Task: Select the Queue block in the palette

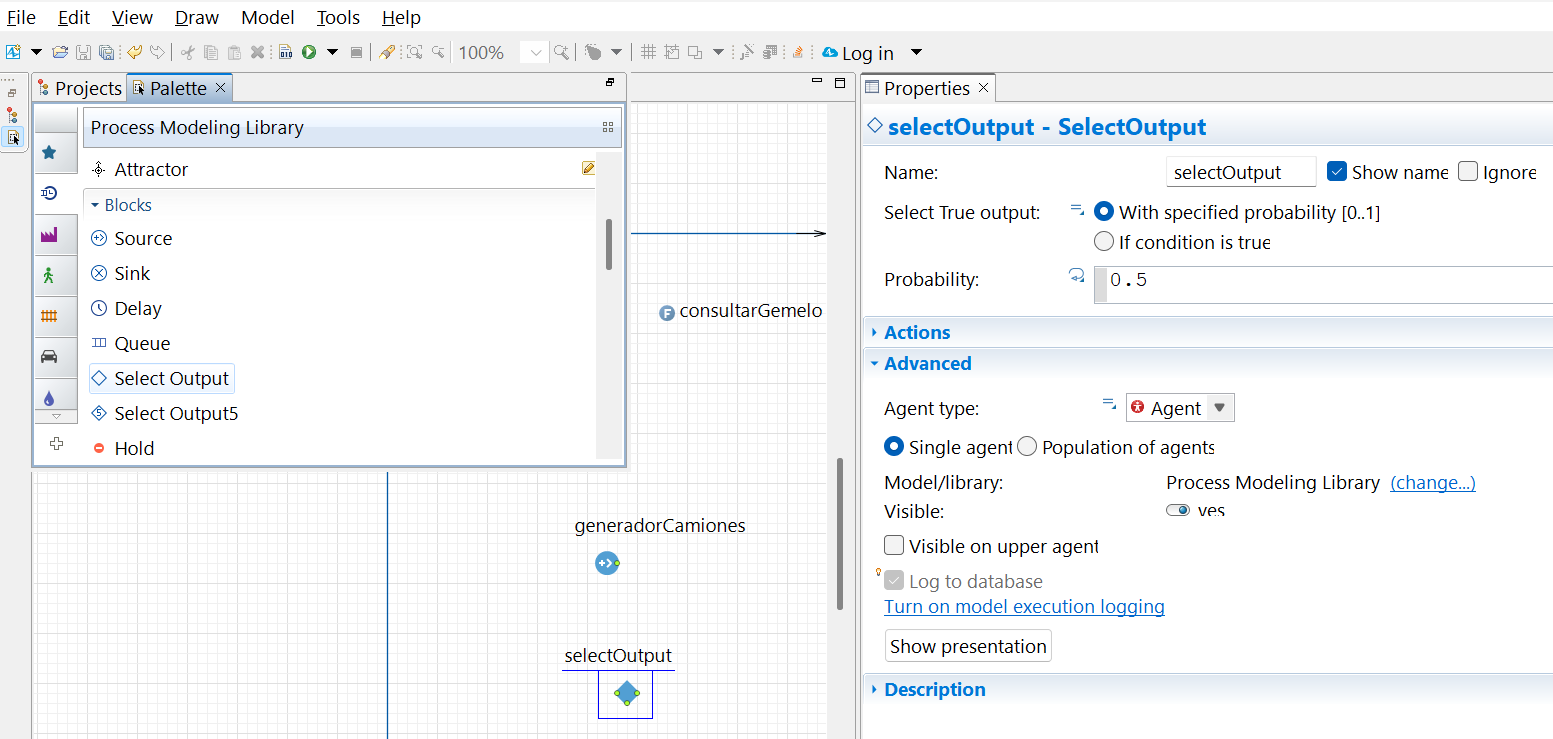Action: [x=130, y=344]
